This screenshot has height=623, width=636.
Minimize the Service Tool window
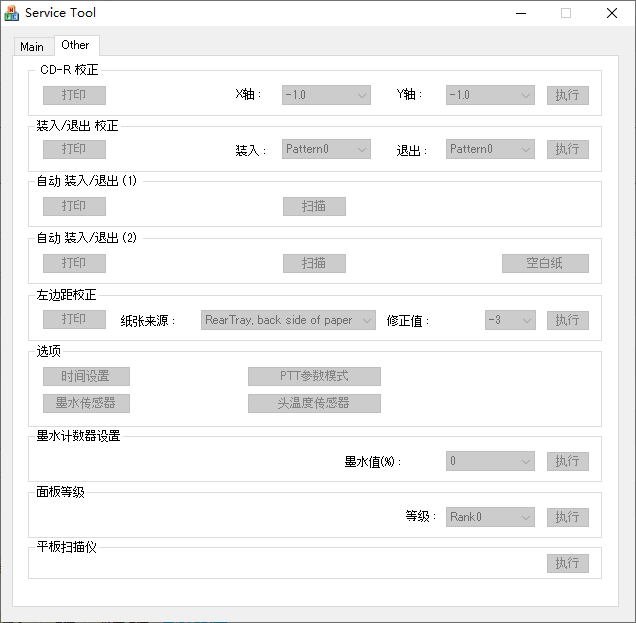tap(521, 13)
